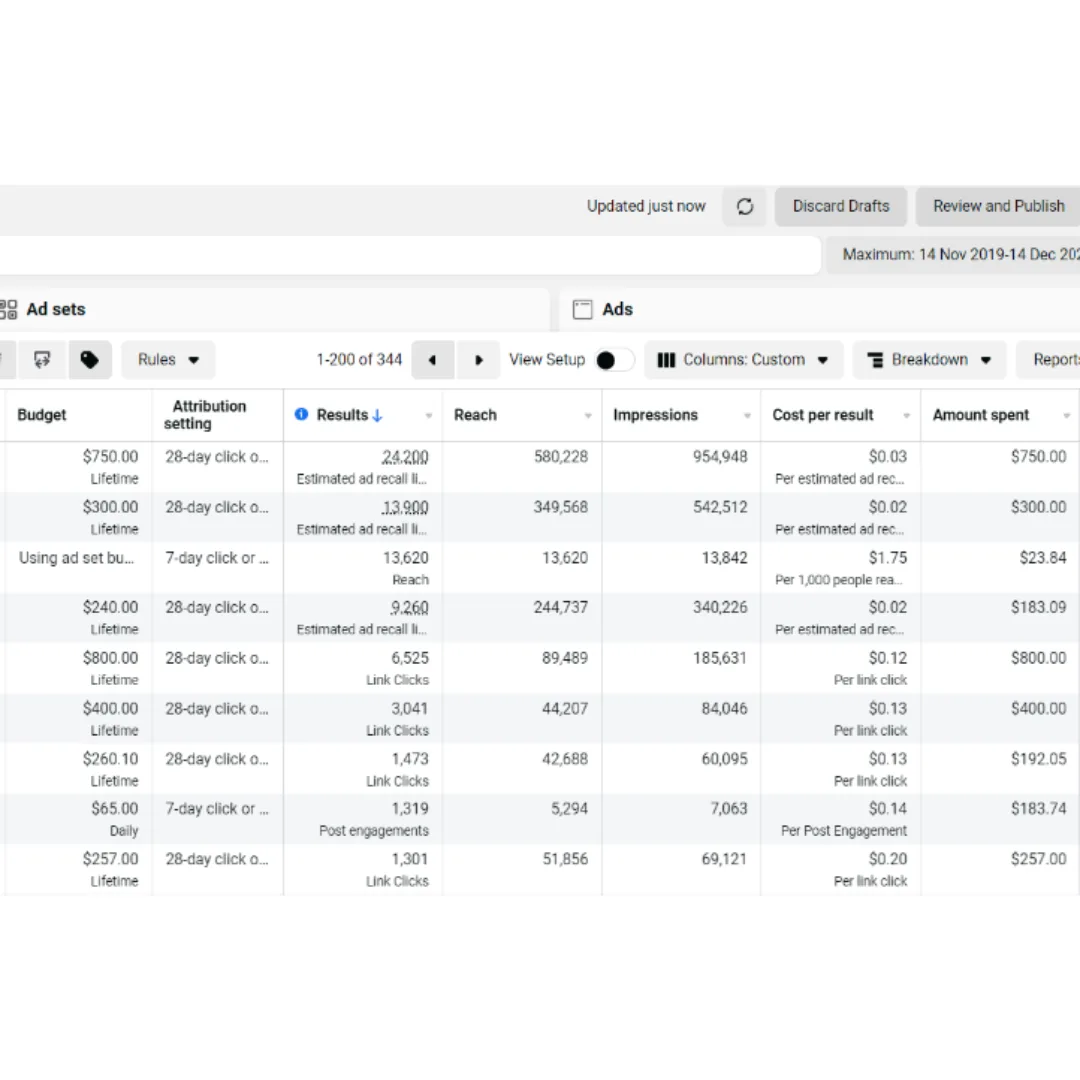
Task: Expand the Breakdown dropdown
Action: [929, 359]
